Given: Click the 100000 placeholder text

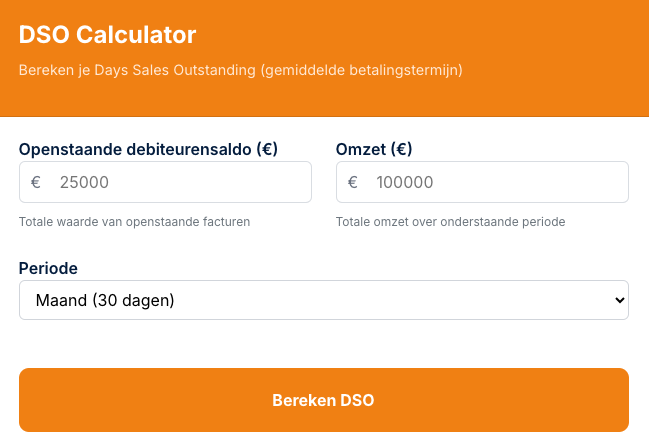Looking at the screenshot, I should (x=405, y=182).
